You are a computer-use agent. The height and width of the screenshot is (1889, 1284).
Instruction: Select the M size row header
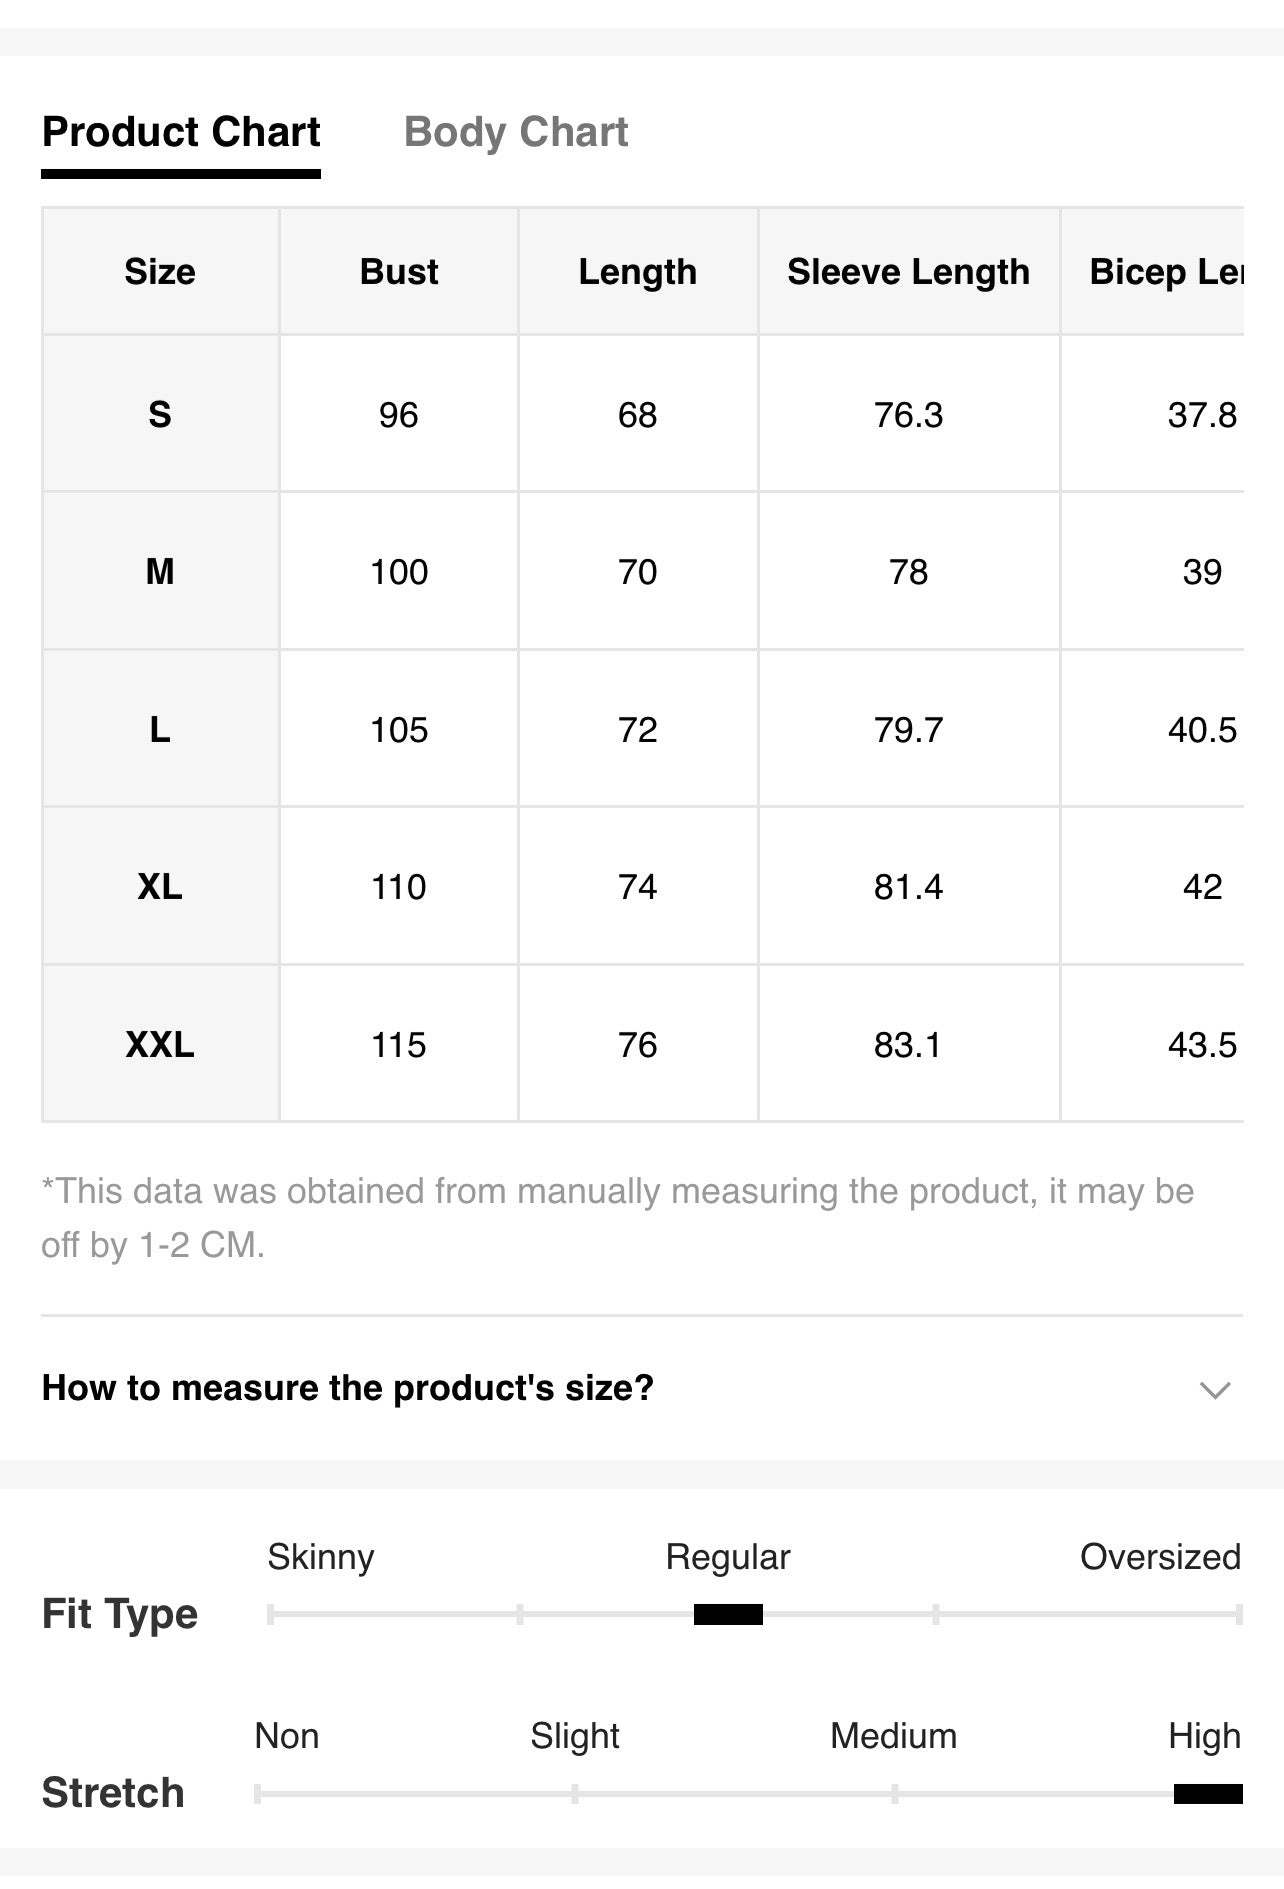click(x=160, y=571)
